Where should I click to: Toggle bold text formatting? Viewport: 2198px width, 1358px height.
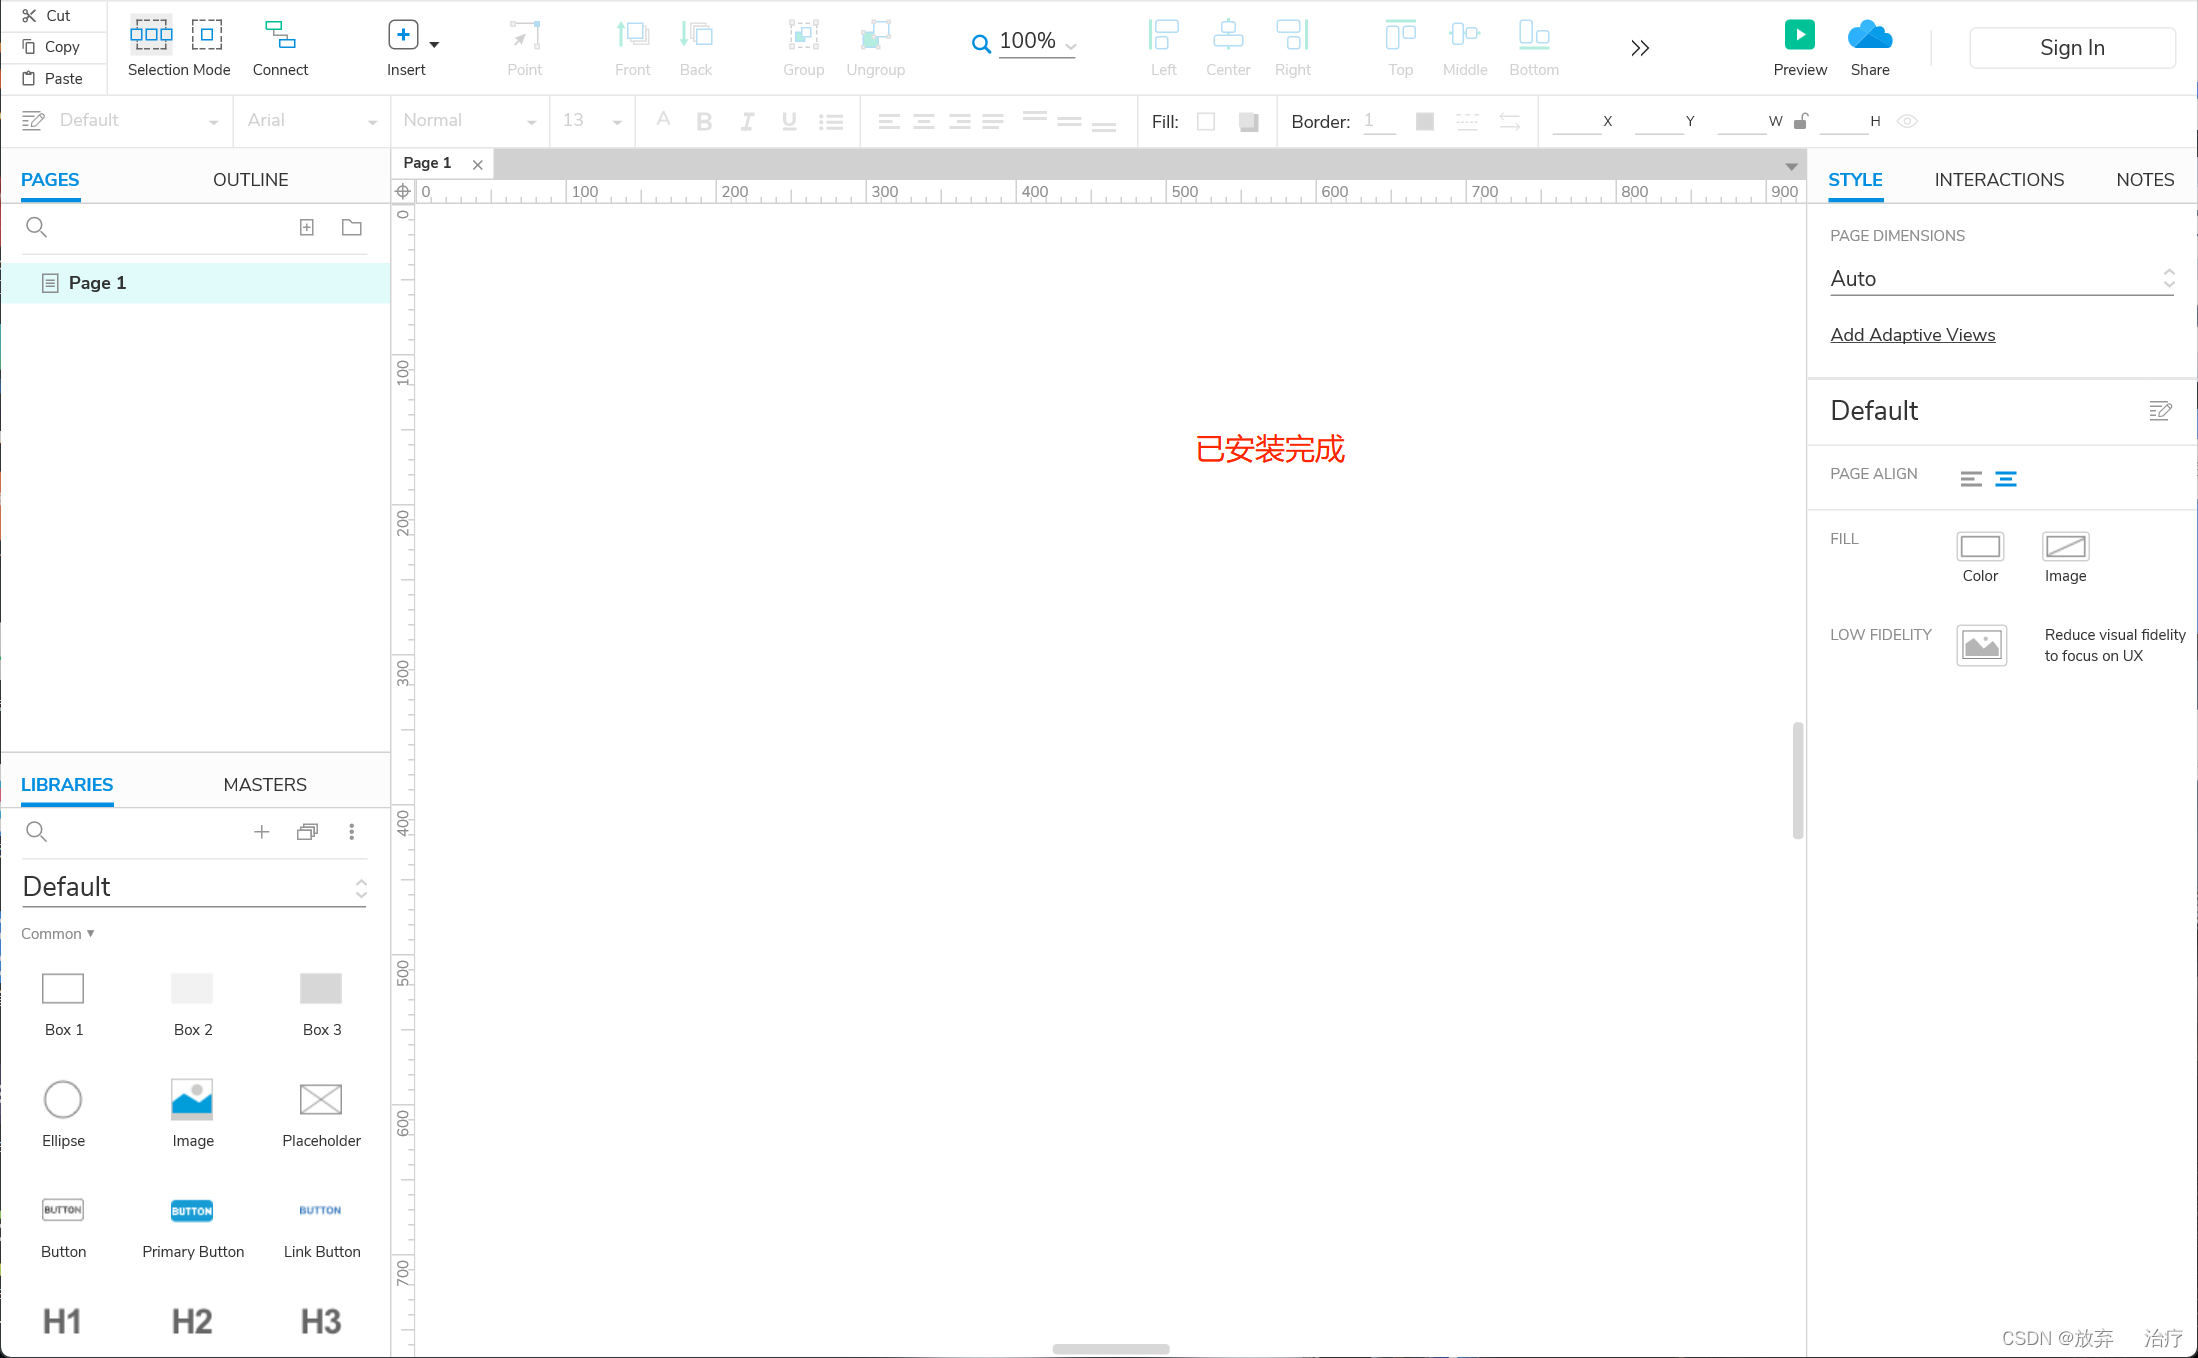(704, 121)
